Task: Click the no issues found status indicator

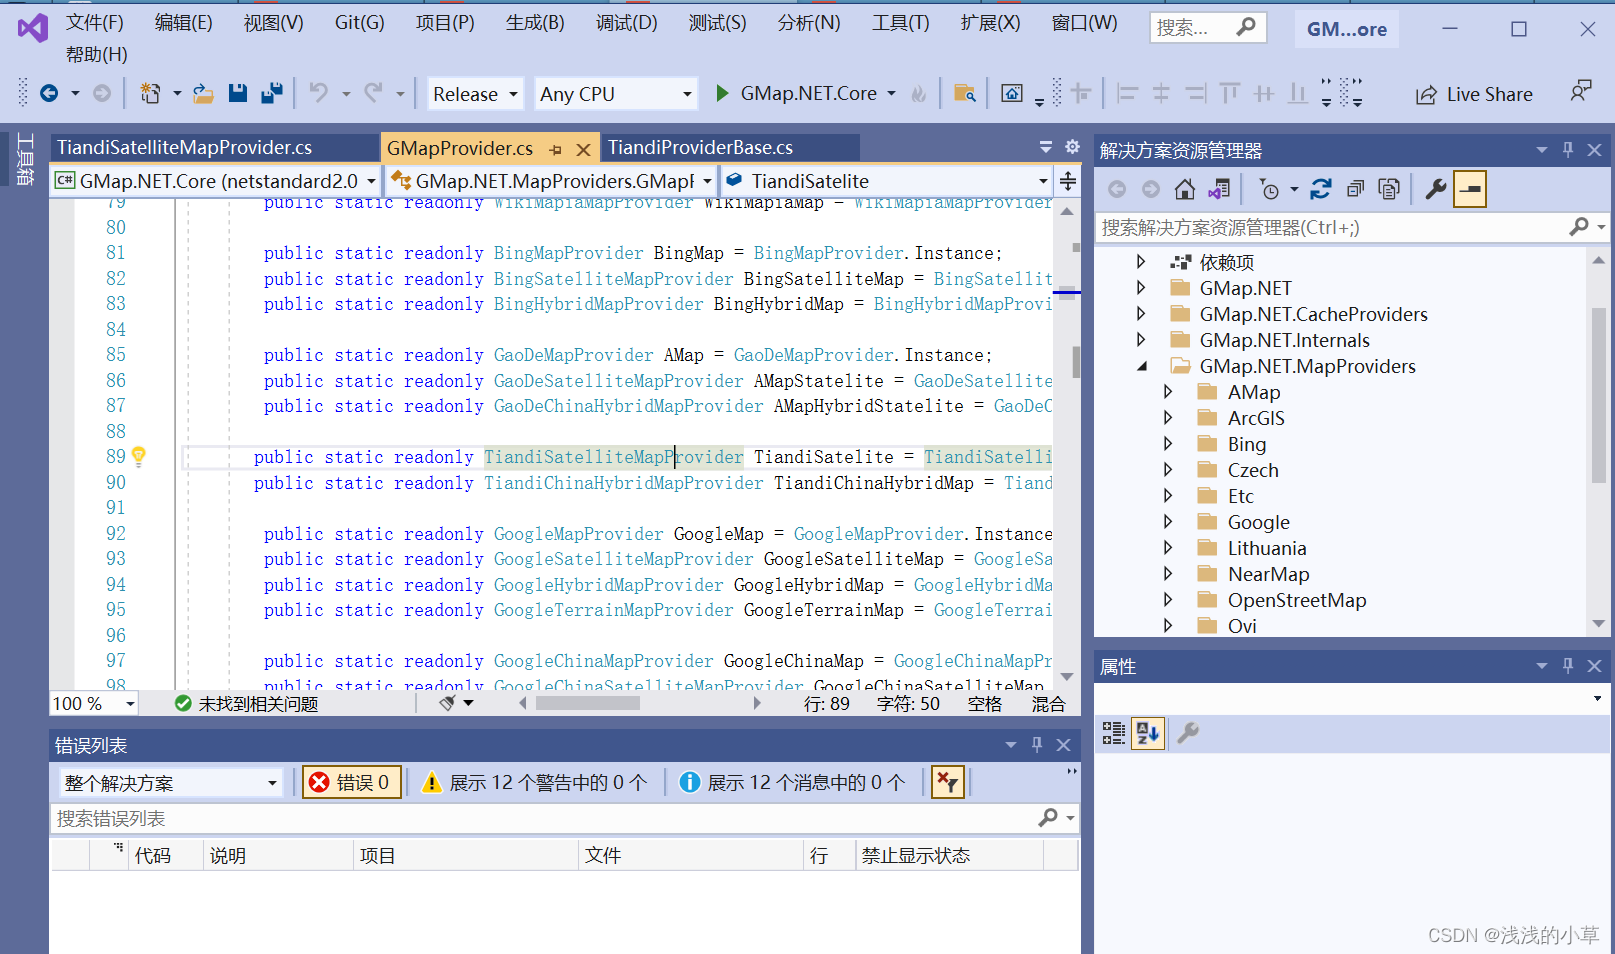Action: click(246, 704)
